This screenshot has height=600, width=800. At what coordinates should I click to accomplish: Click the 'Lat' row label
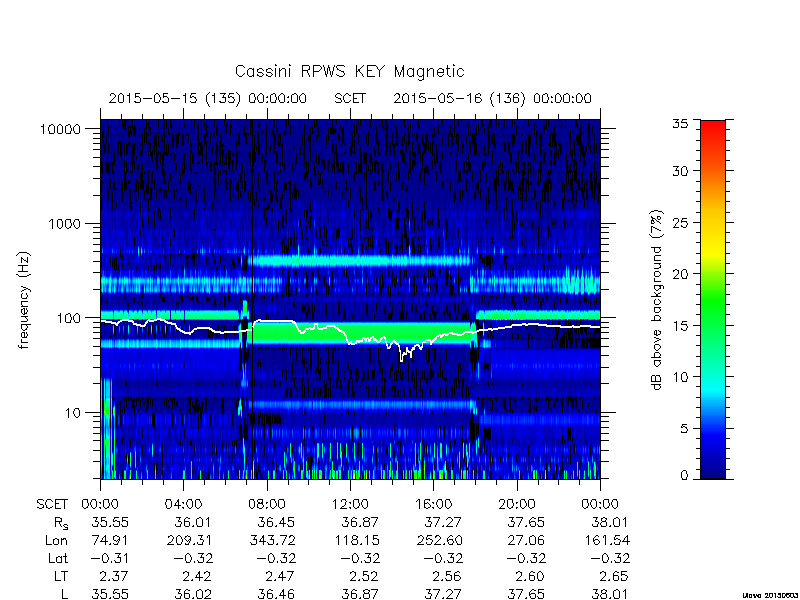(58, 559)
